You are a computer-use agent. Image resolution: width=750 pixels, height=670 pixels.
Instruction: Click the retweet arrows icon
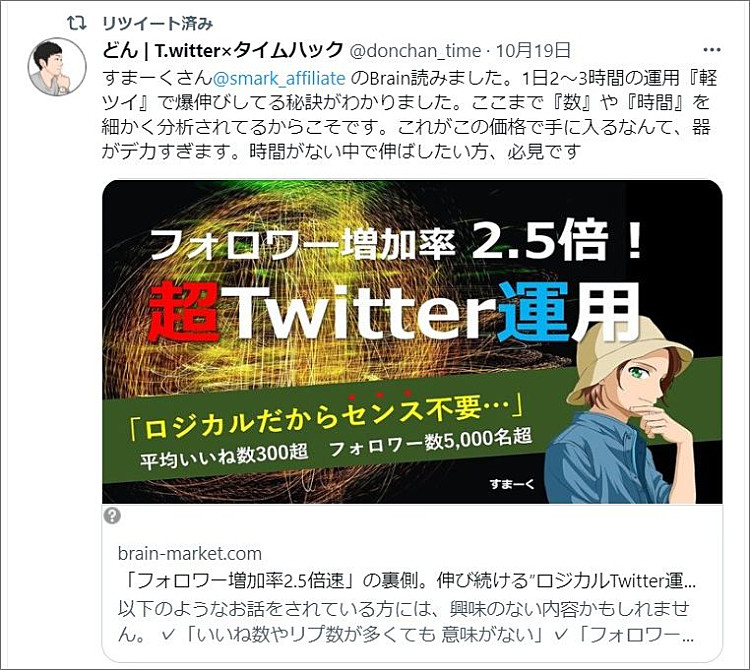76,22
